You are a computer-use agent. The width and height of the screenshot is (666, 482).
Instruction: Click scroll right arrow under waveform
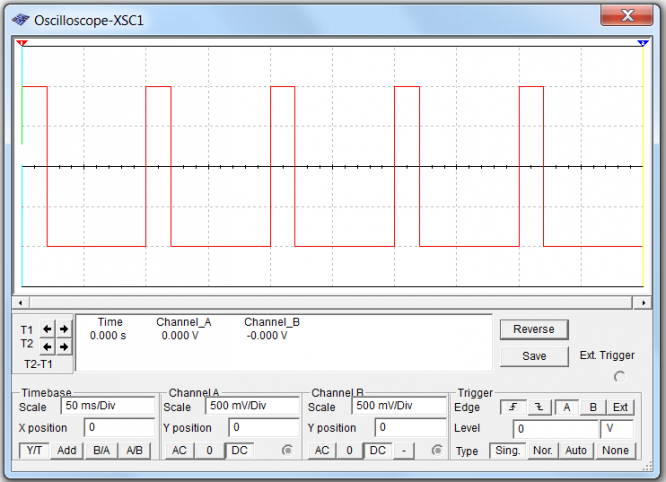click(x=643, y=303)
